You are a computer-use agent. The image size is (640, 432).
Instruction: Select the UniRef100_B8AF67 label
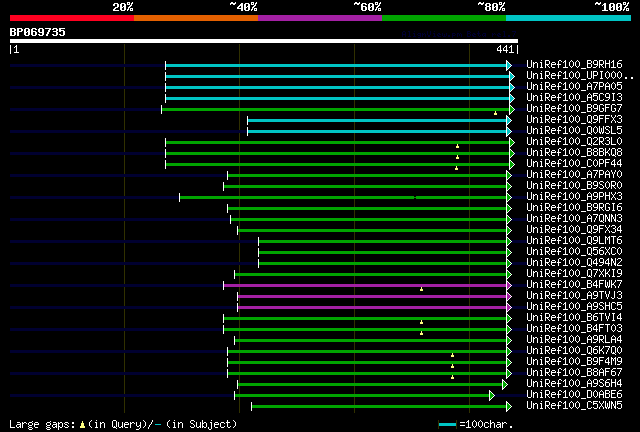click(574, 373)
